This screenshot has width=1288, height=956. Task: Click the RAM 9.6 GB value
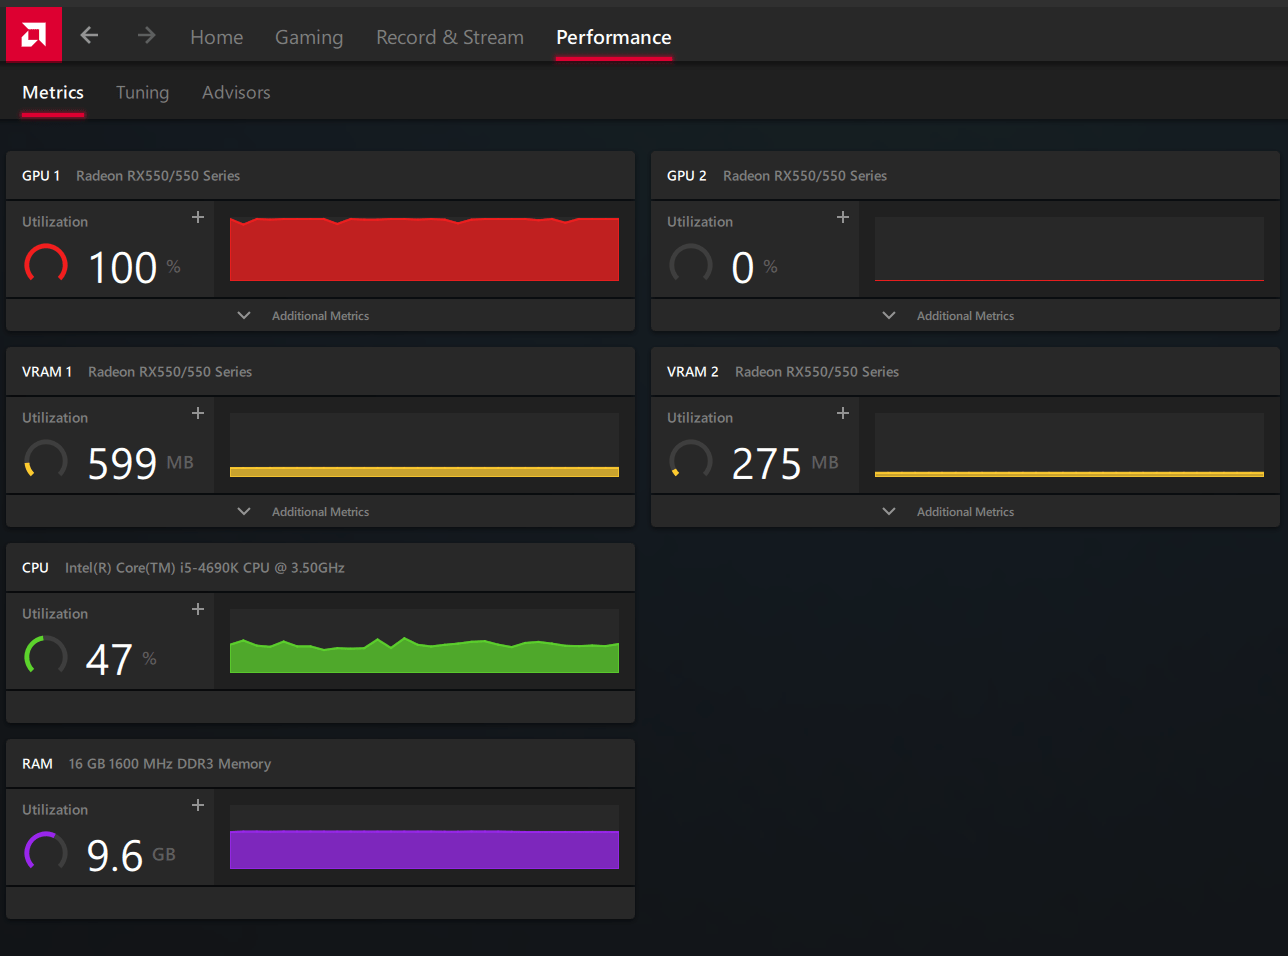pyautogui.click(x=131, y=855)
